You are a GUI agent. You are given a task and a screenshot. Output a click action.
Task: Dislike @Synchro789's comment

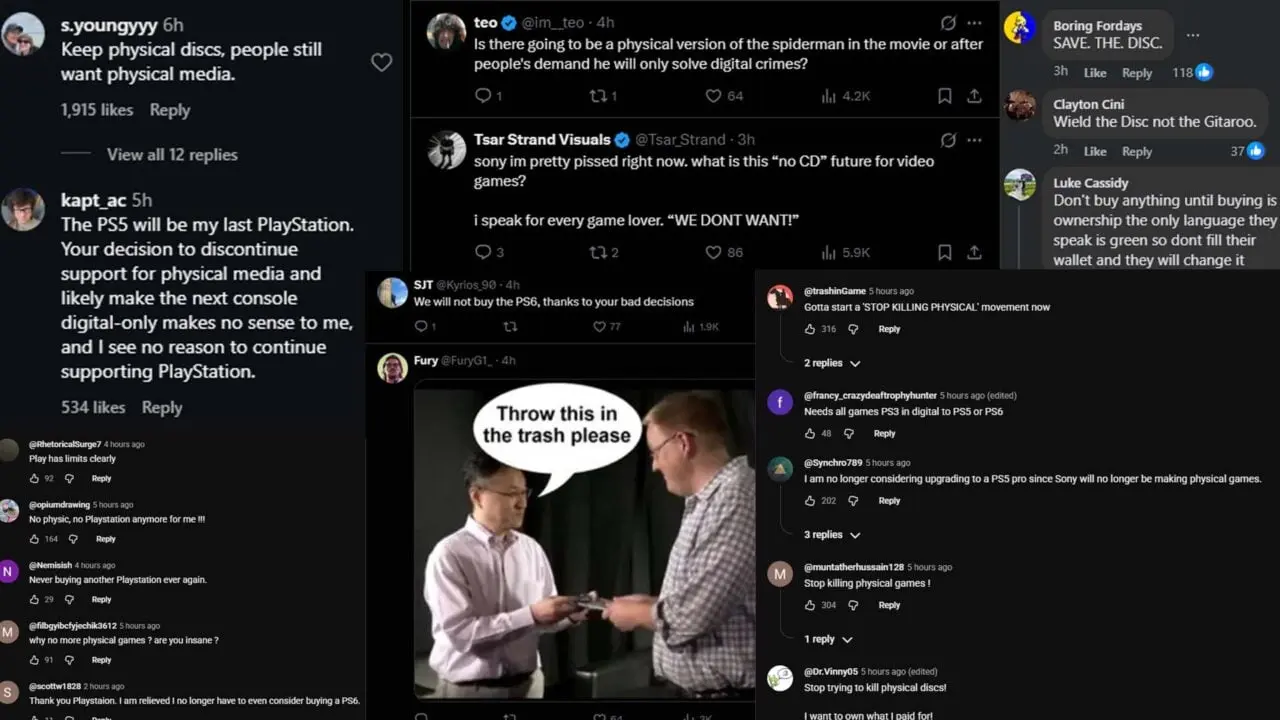coord(853,501)
